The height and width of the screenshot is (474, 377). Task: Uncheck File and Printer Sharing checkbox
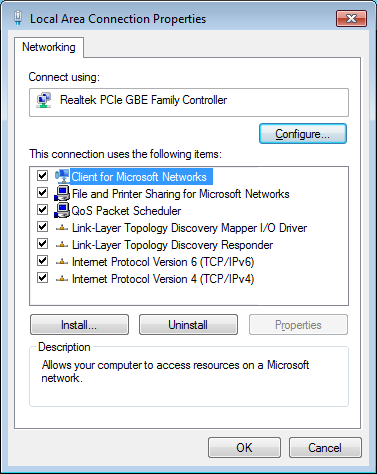(42, 192)
